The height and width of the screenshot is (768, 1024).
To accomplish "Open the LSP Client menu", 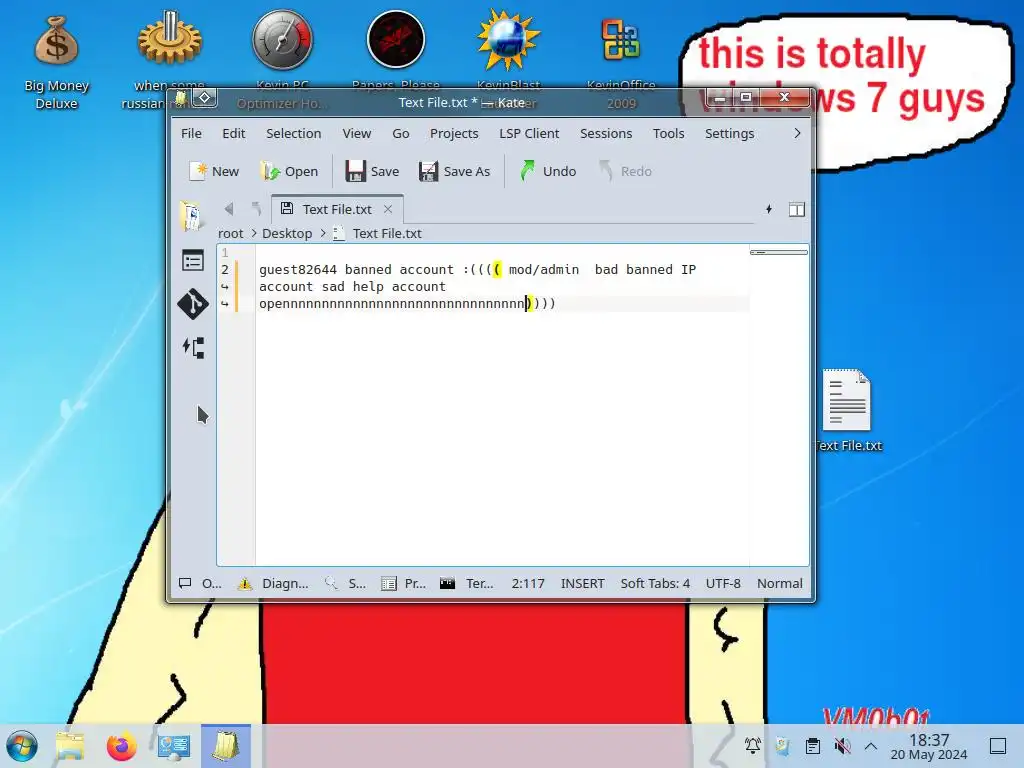I will click(529, 133).
